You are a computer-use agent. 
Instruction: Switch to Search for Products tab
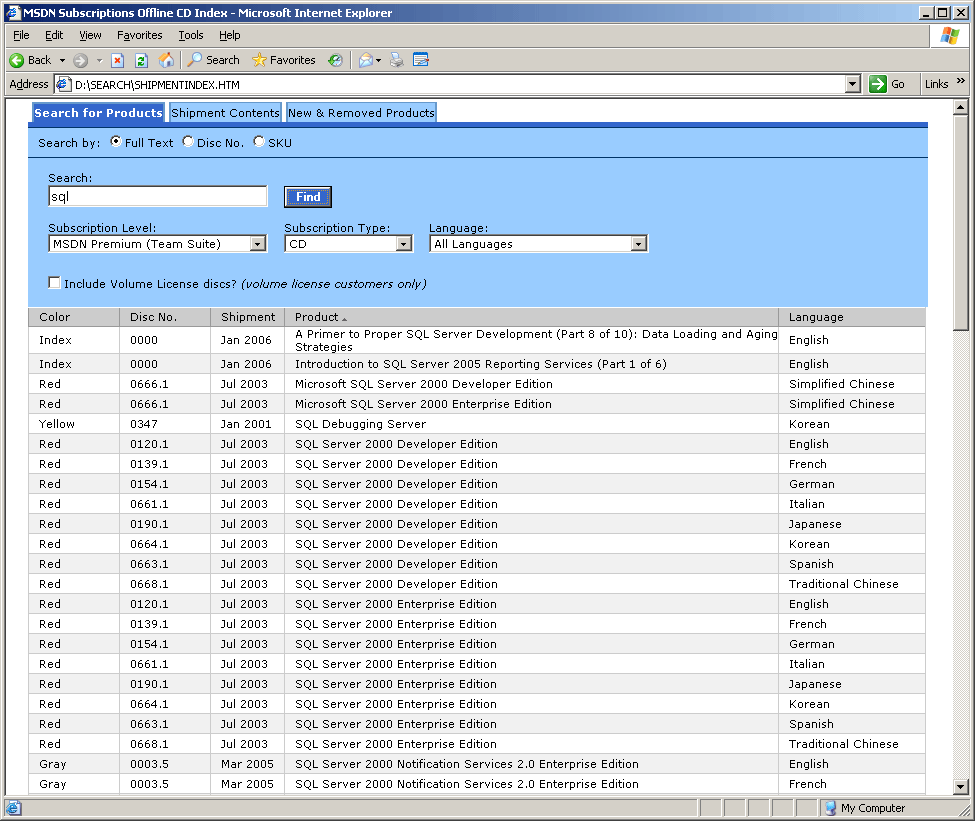point(98,113)
